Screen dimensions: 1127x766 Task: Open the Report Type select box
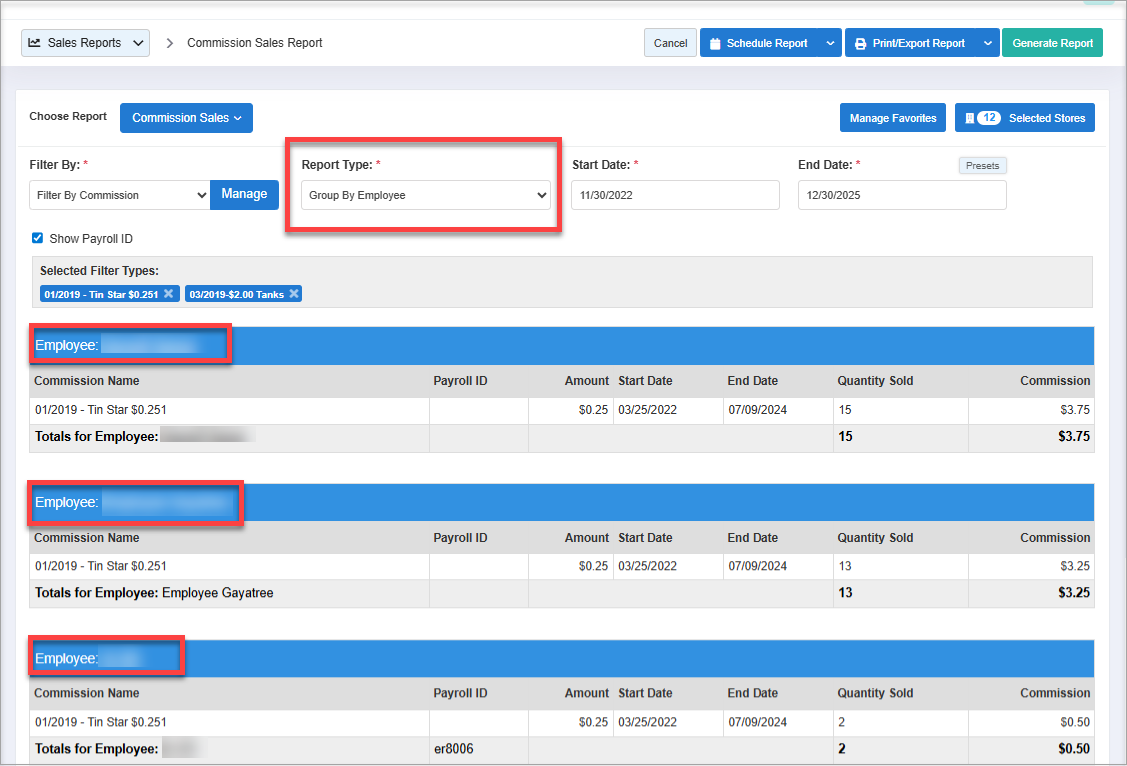(425, 195)
